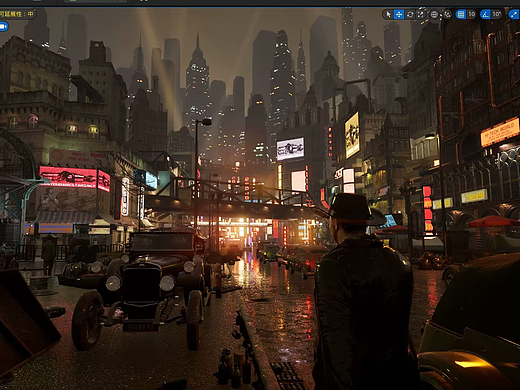This screenshot has width=520, height=390.
Task: Cycle the world/local coordinate system globe icon
Action: (x=434, y=14)
